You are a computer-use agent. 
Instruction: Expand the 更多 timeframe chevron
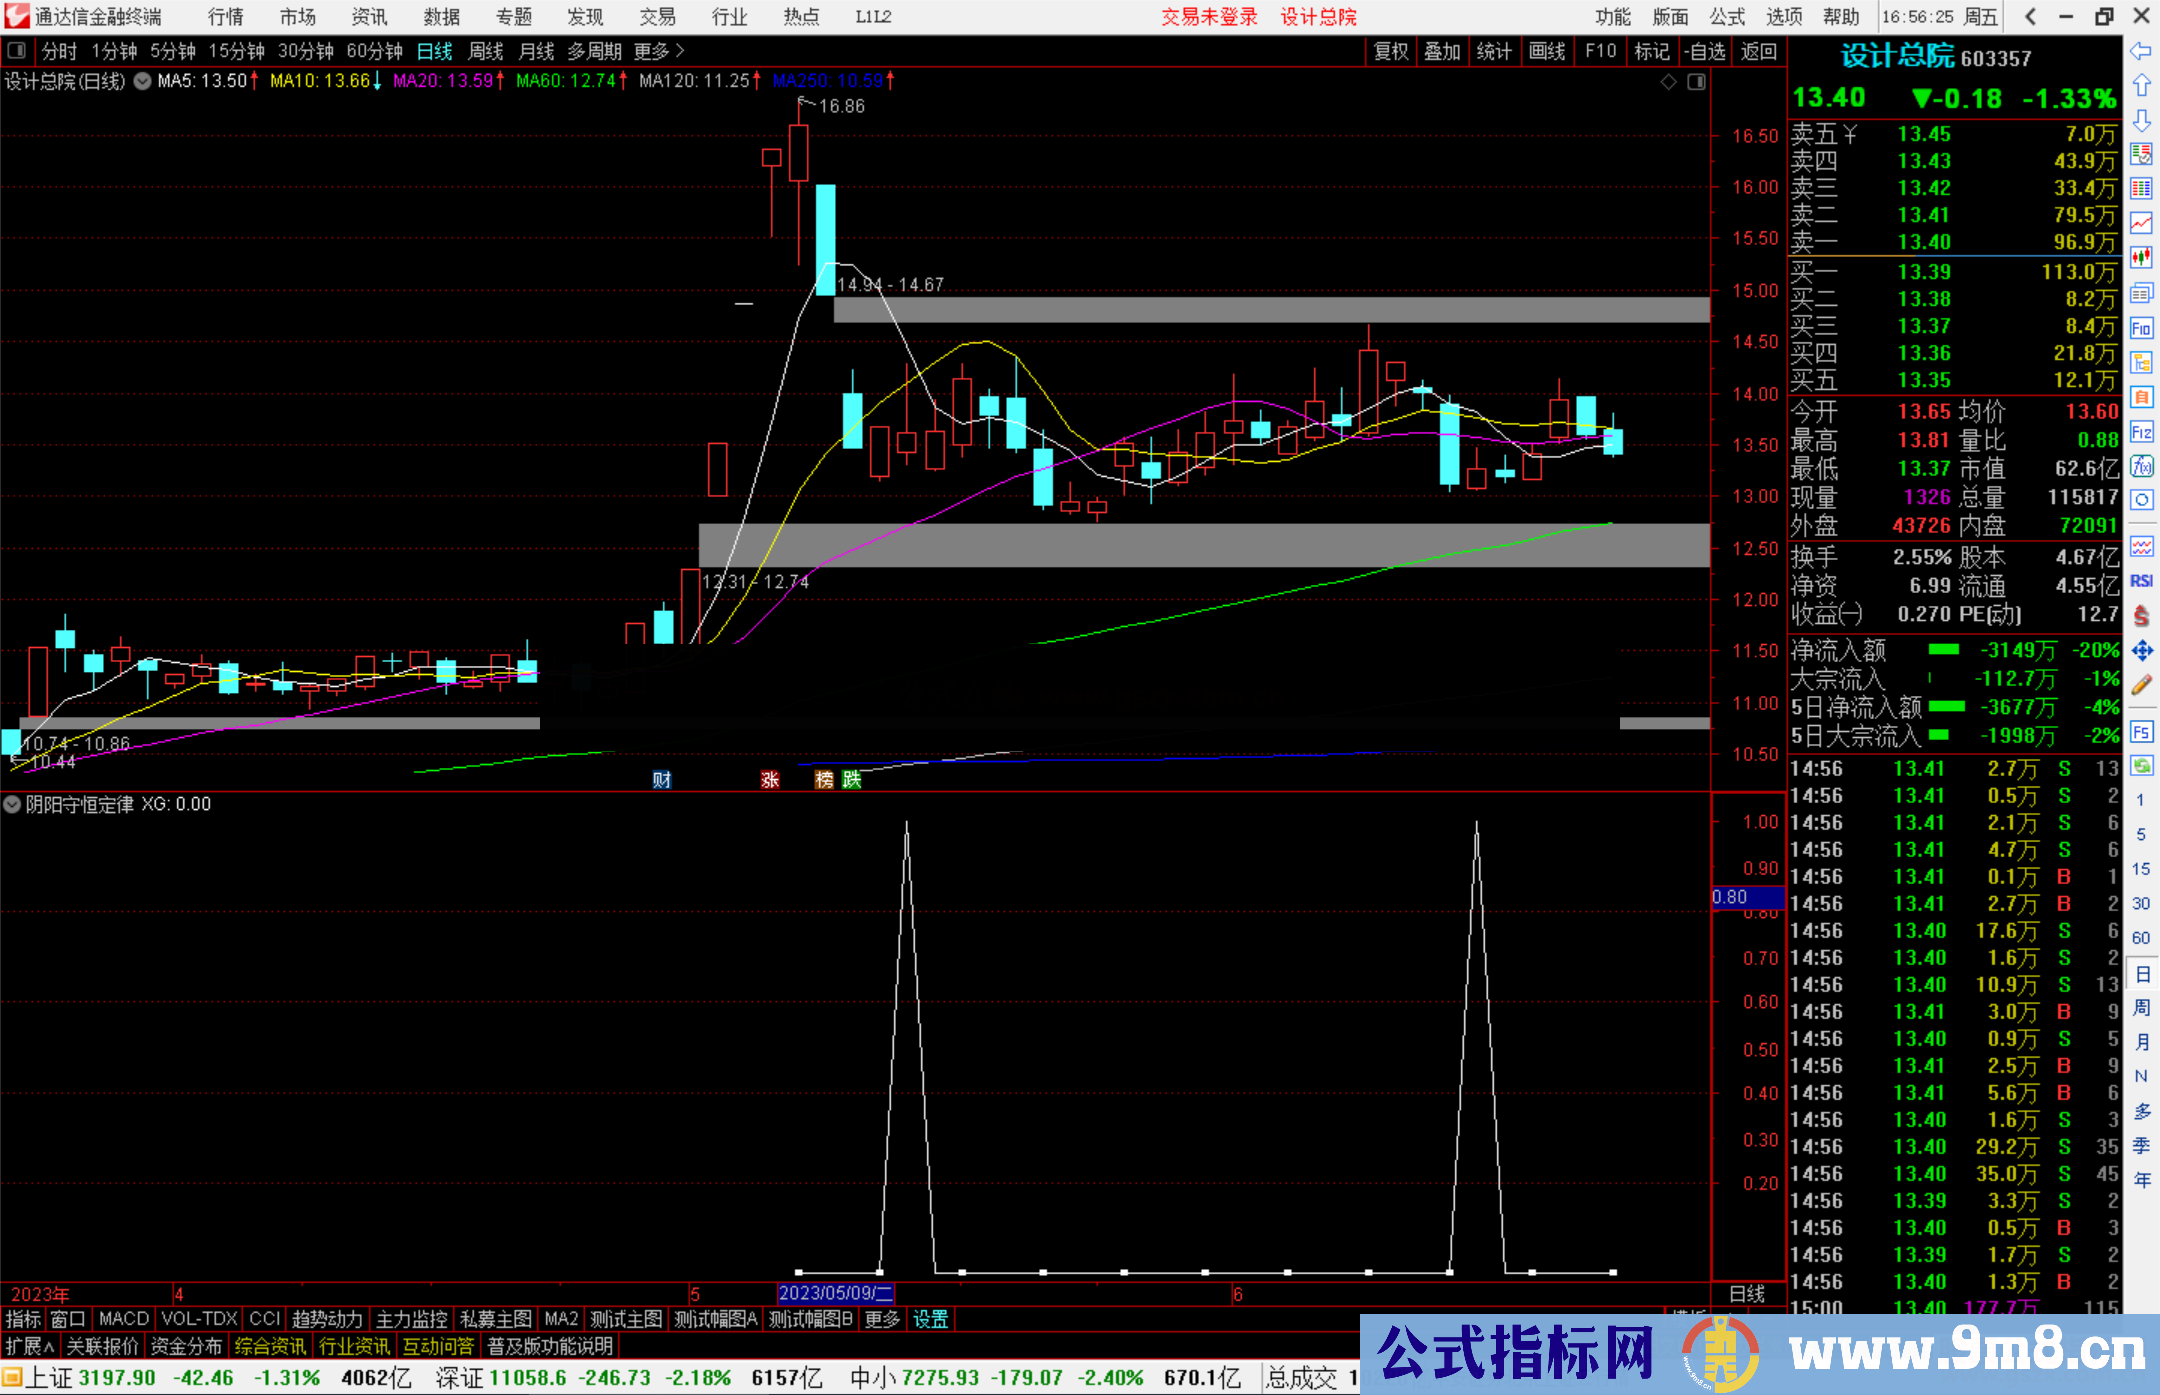pos(680,50)
